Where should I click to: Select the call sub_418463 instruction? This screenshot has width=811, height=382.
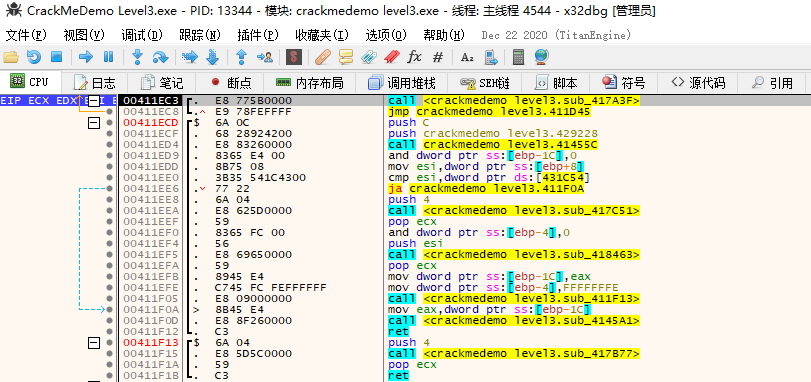point(514,254)
